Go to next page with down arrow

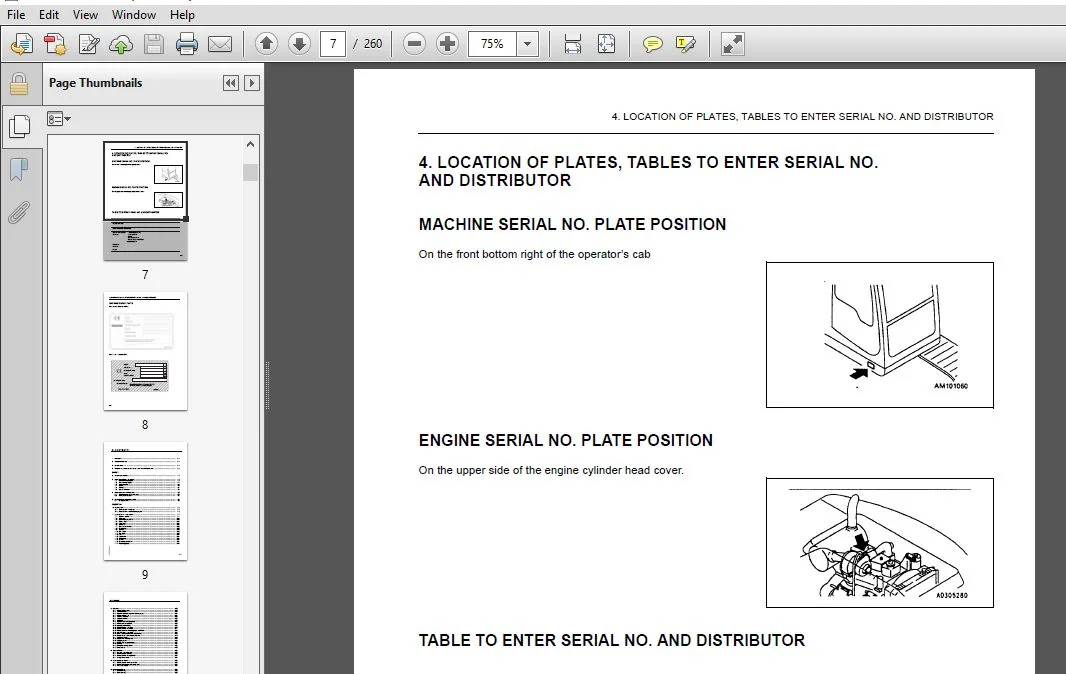[299, 44]
